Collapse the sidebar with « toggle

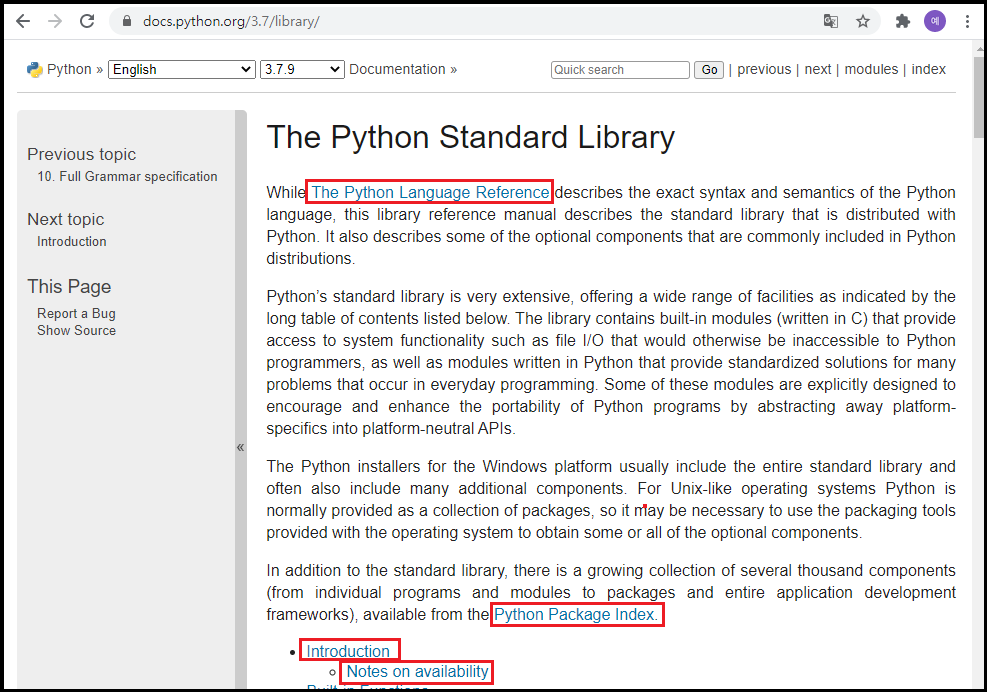pyautogui.click(x=240, y=447)
